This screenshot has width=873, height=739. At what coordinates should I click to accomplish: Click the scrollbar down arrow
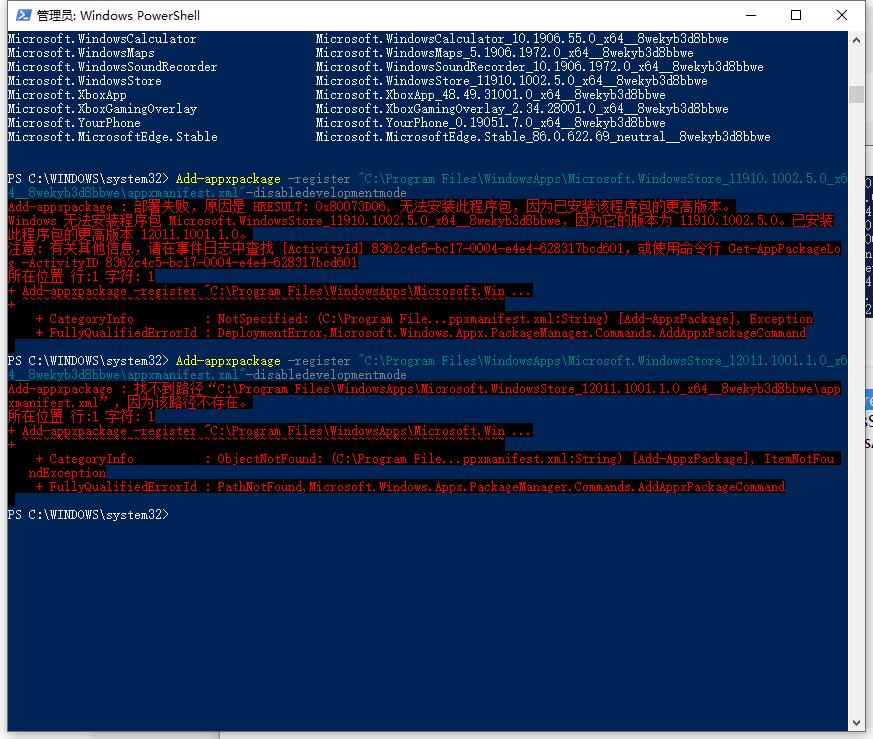click(856, 723)
